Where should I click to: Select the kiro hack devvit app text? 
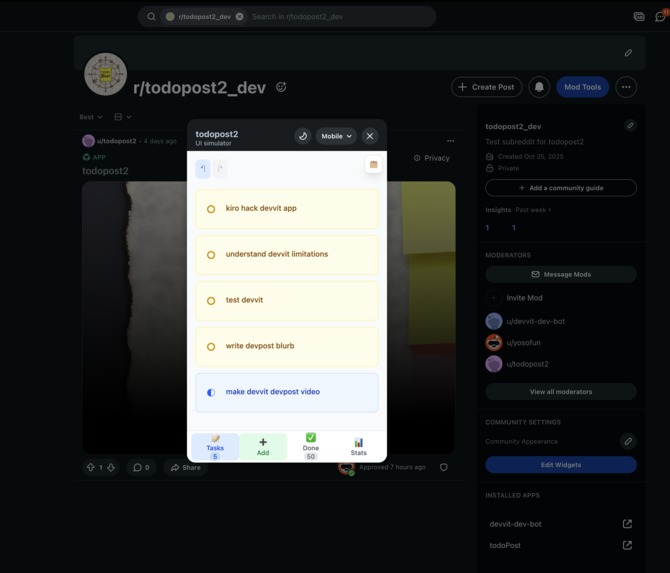click(x=261, y=208)
